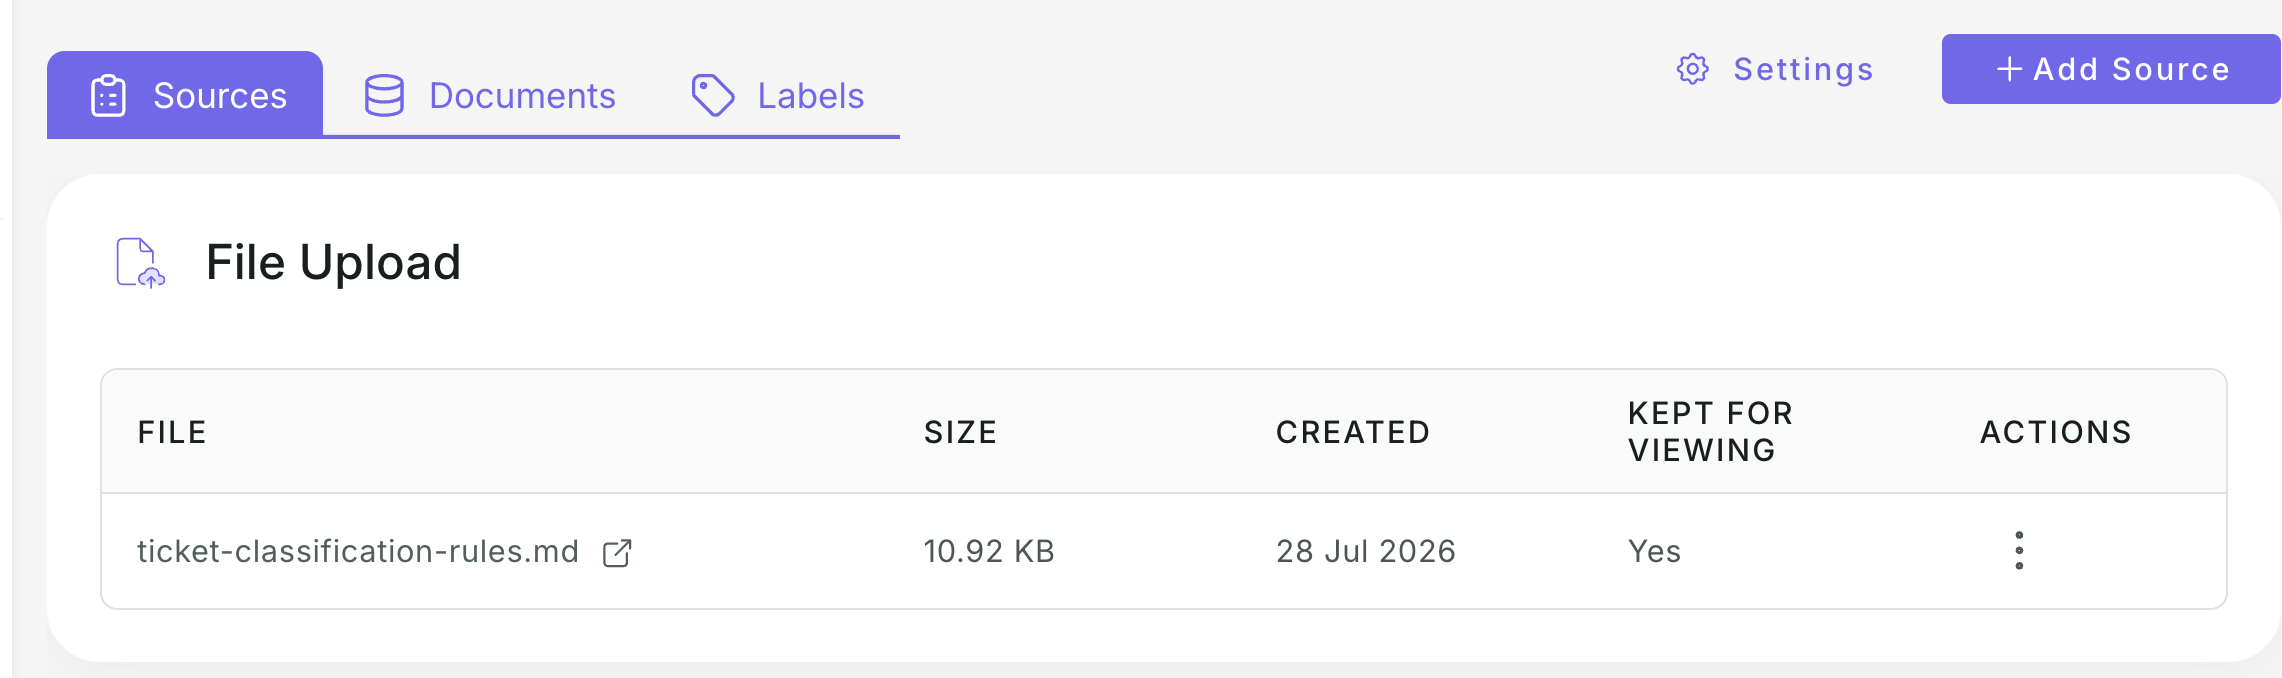The image size is (2282, 678).
Task: Click the FILE column header
Action: 172,432
